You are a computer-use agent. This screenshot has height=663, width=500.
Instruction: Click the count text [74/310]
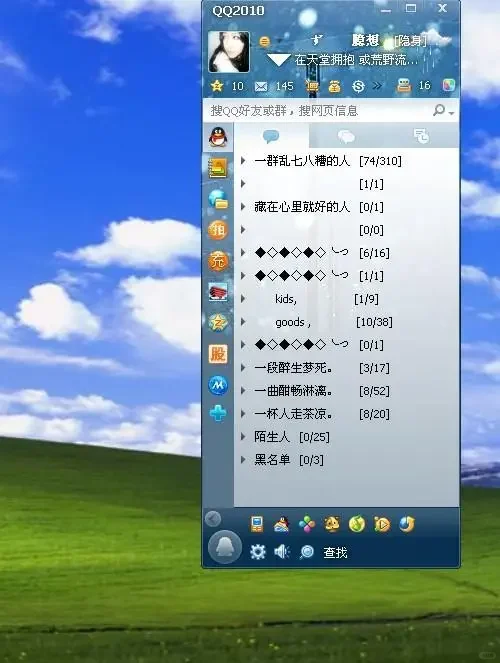click(380, 161)
